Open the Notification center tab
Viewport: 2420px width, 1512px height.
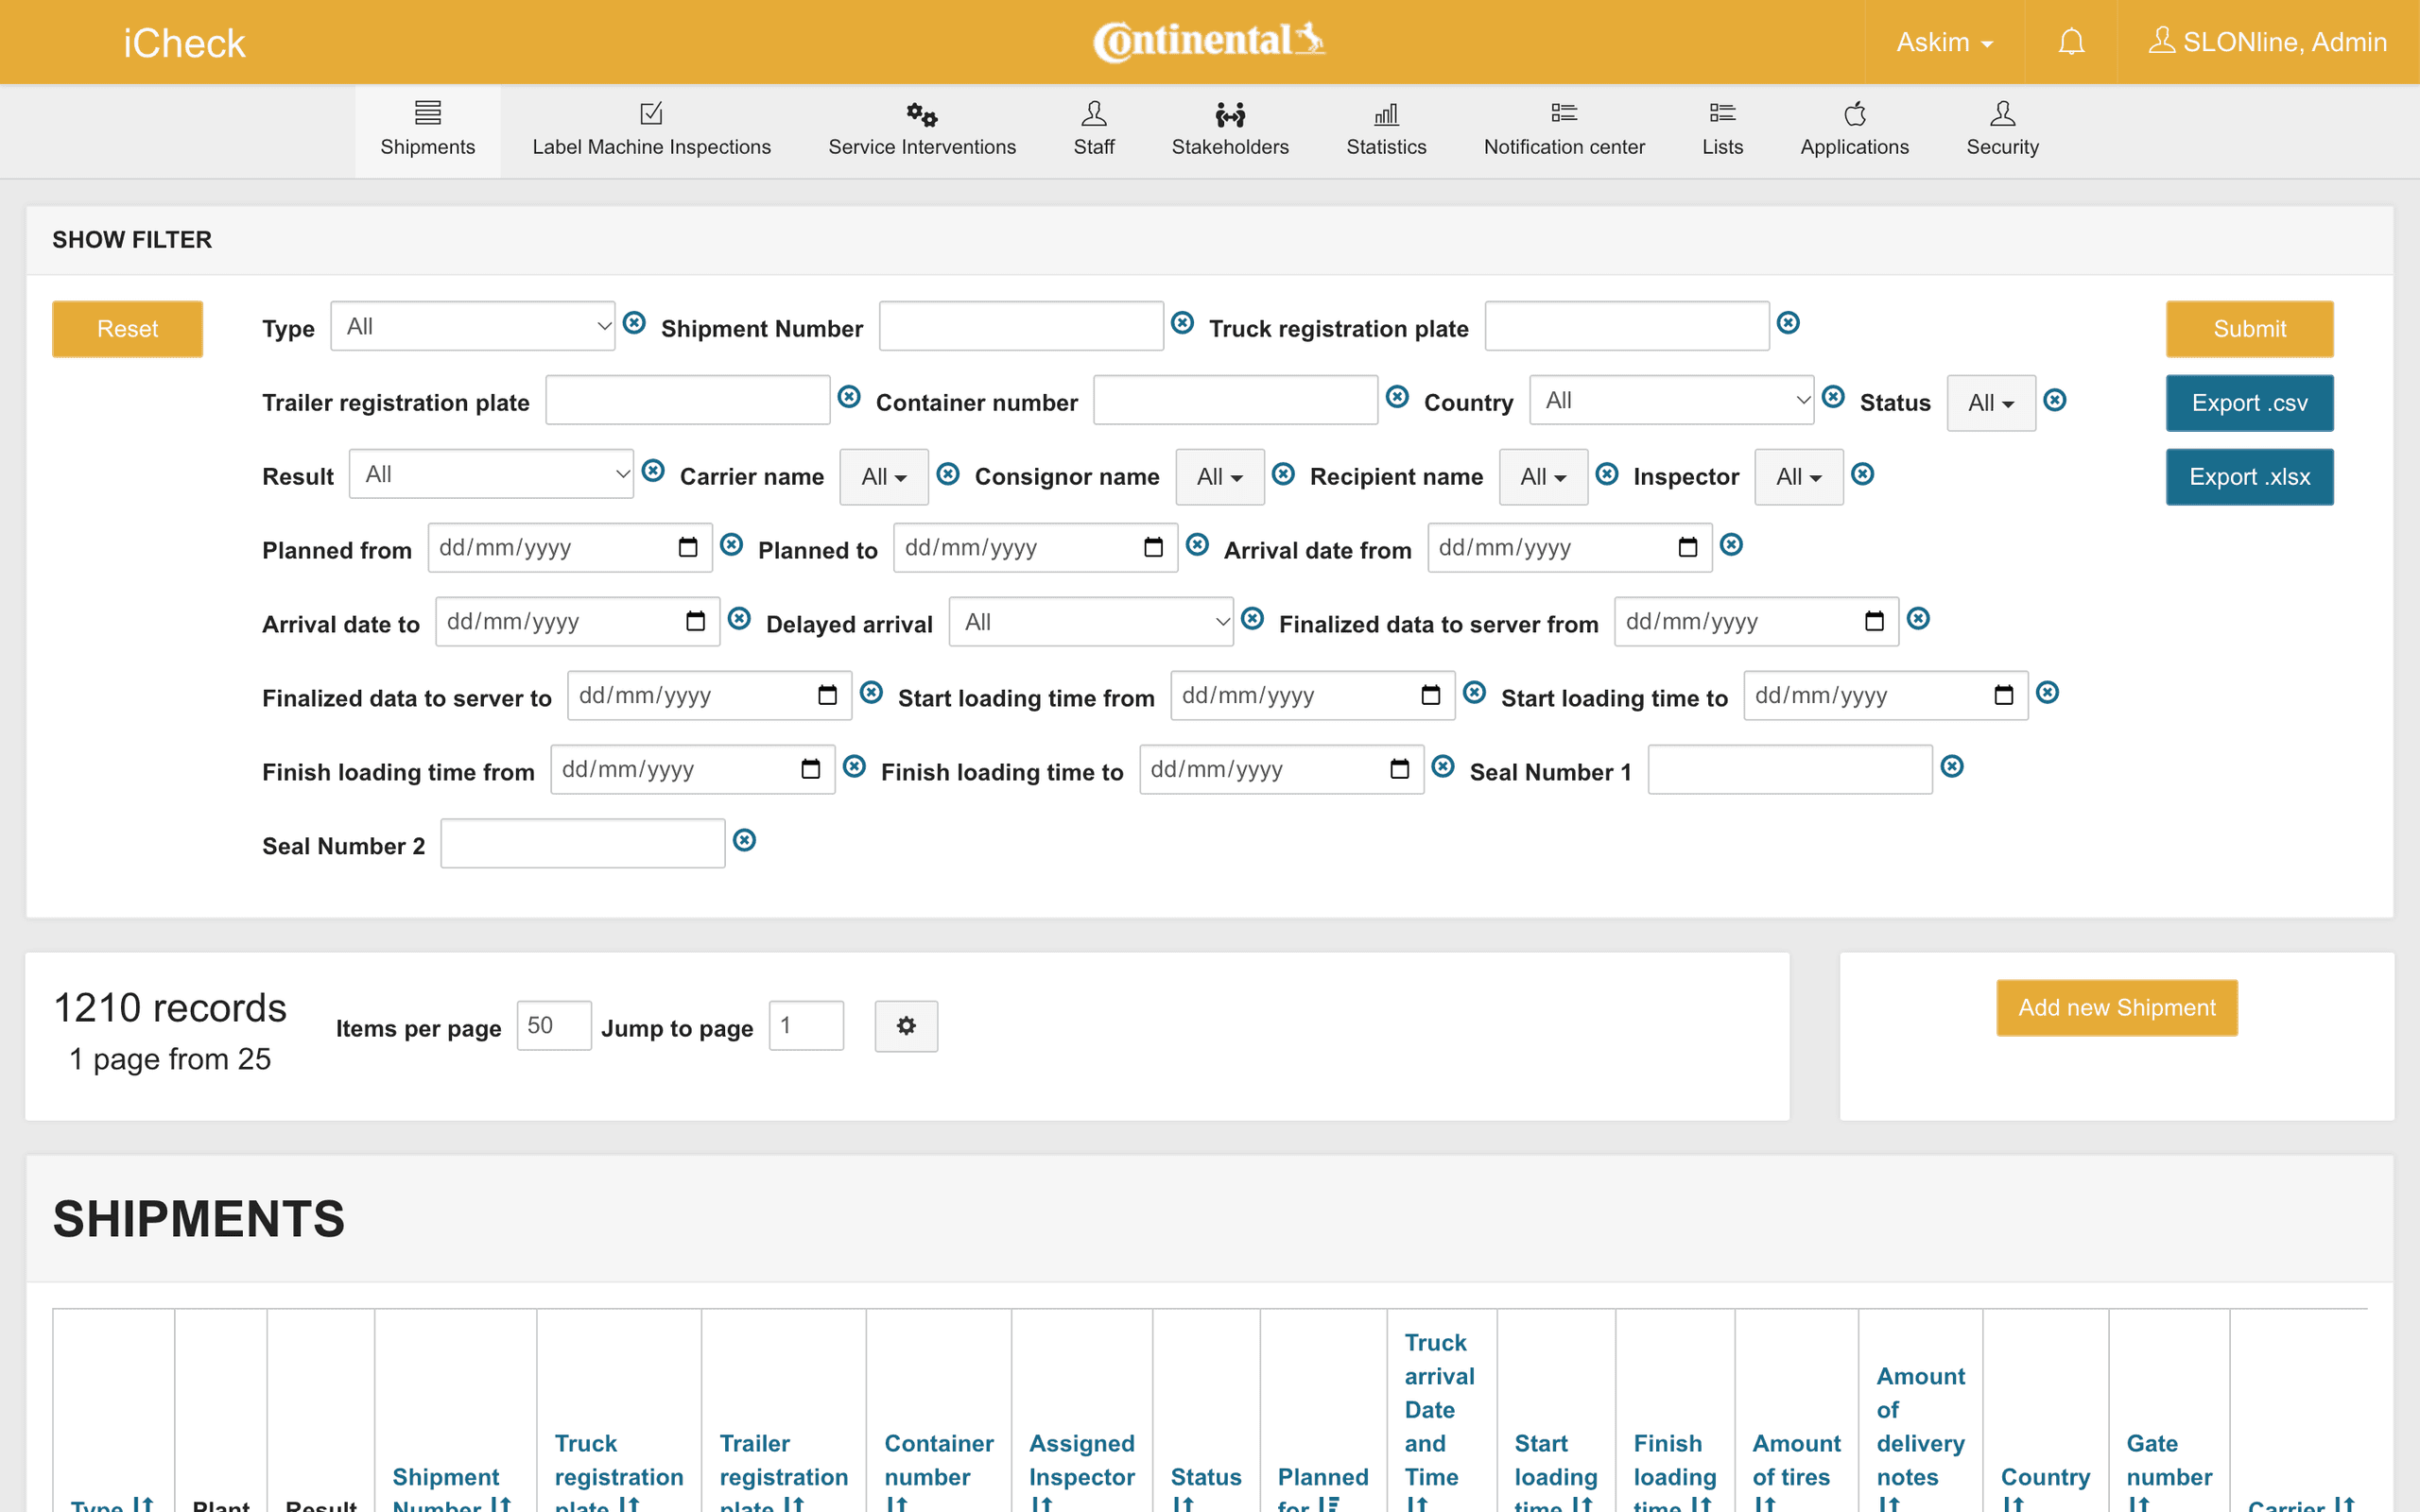[1564, 130]
